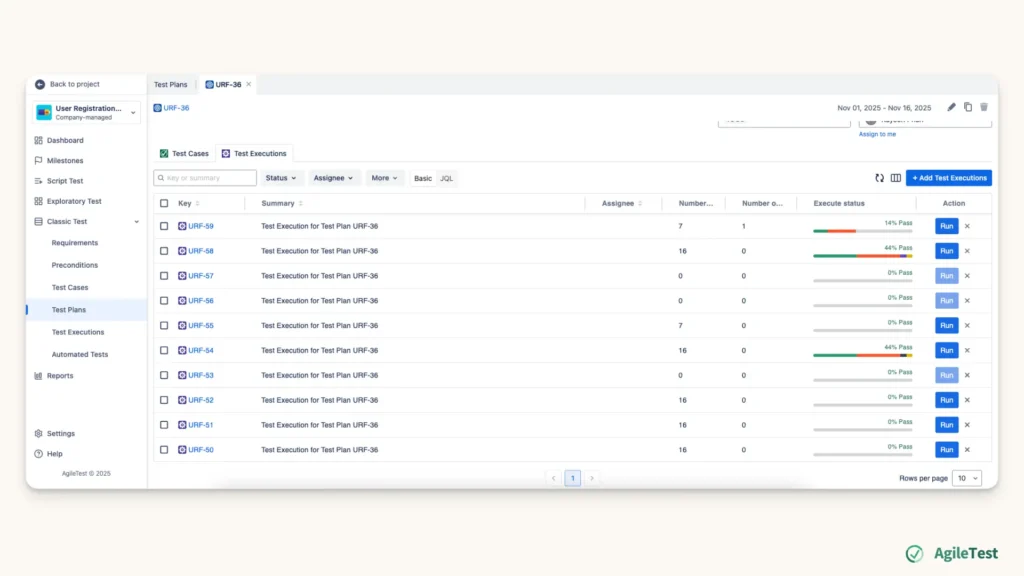Open Preconditions in the sidebar

click(74, 265)
